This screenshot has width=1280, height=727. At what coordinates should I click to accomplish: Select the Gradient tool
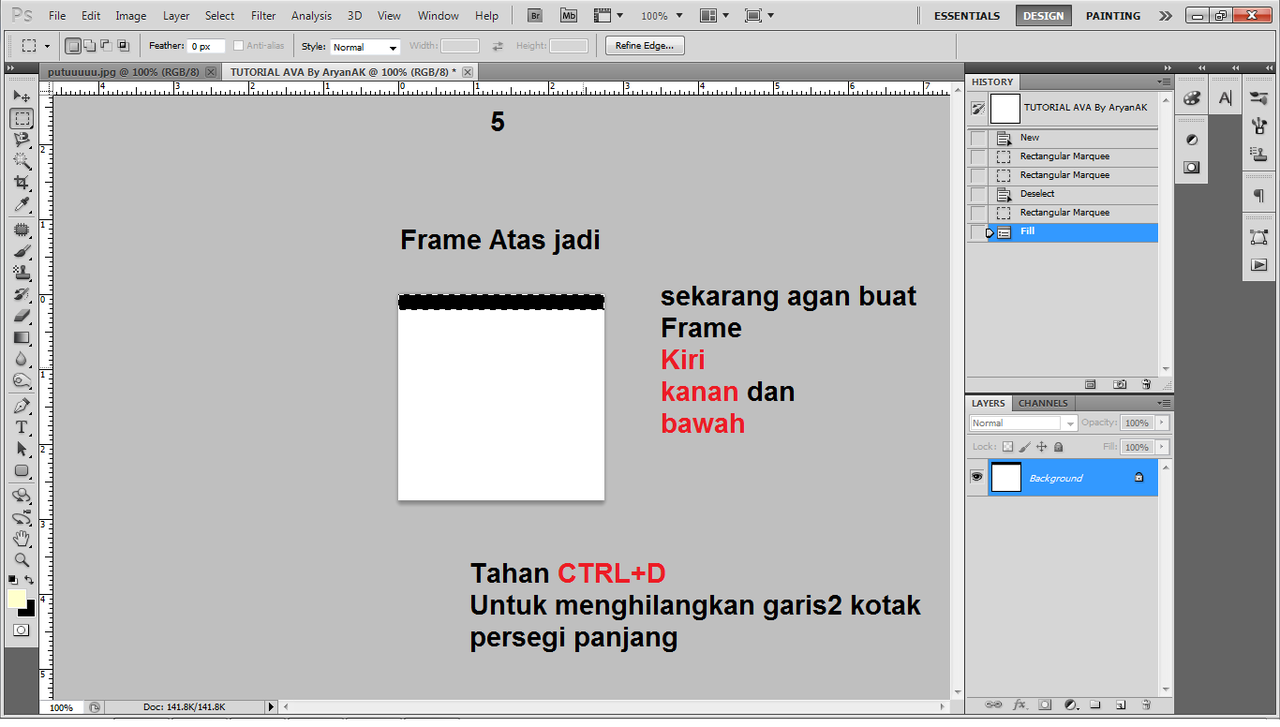tap(21, 338)
